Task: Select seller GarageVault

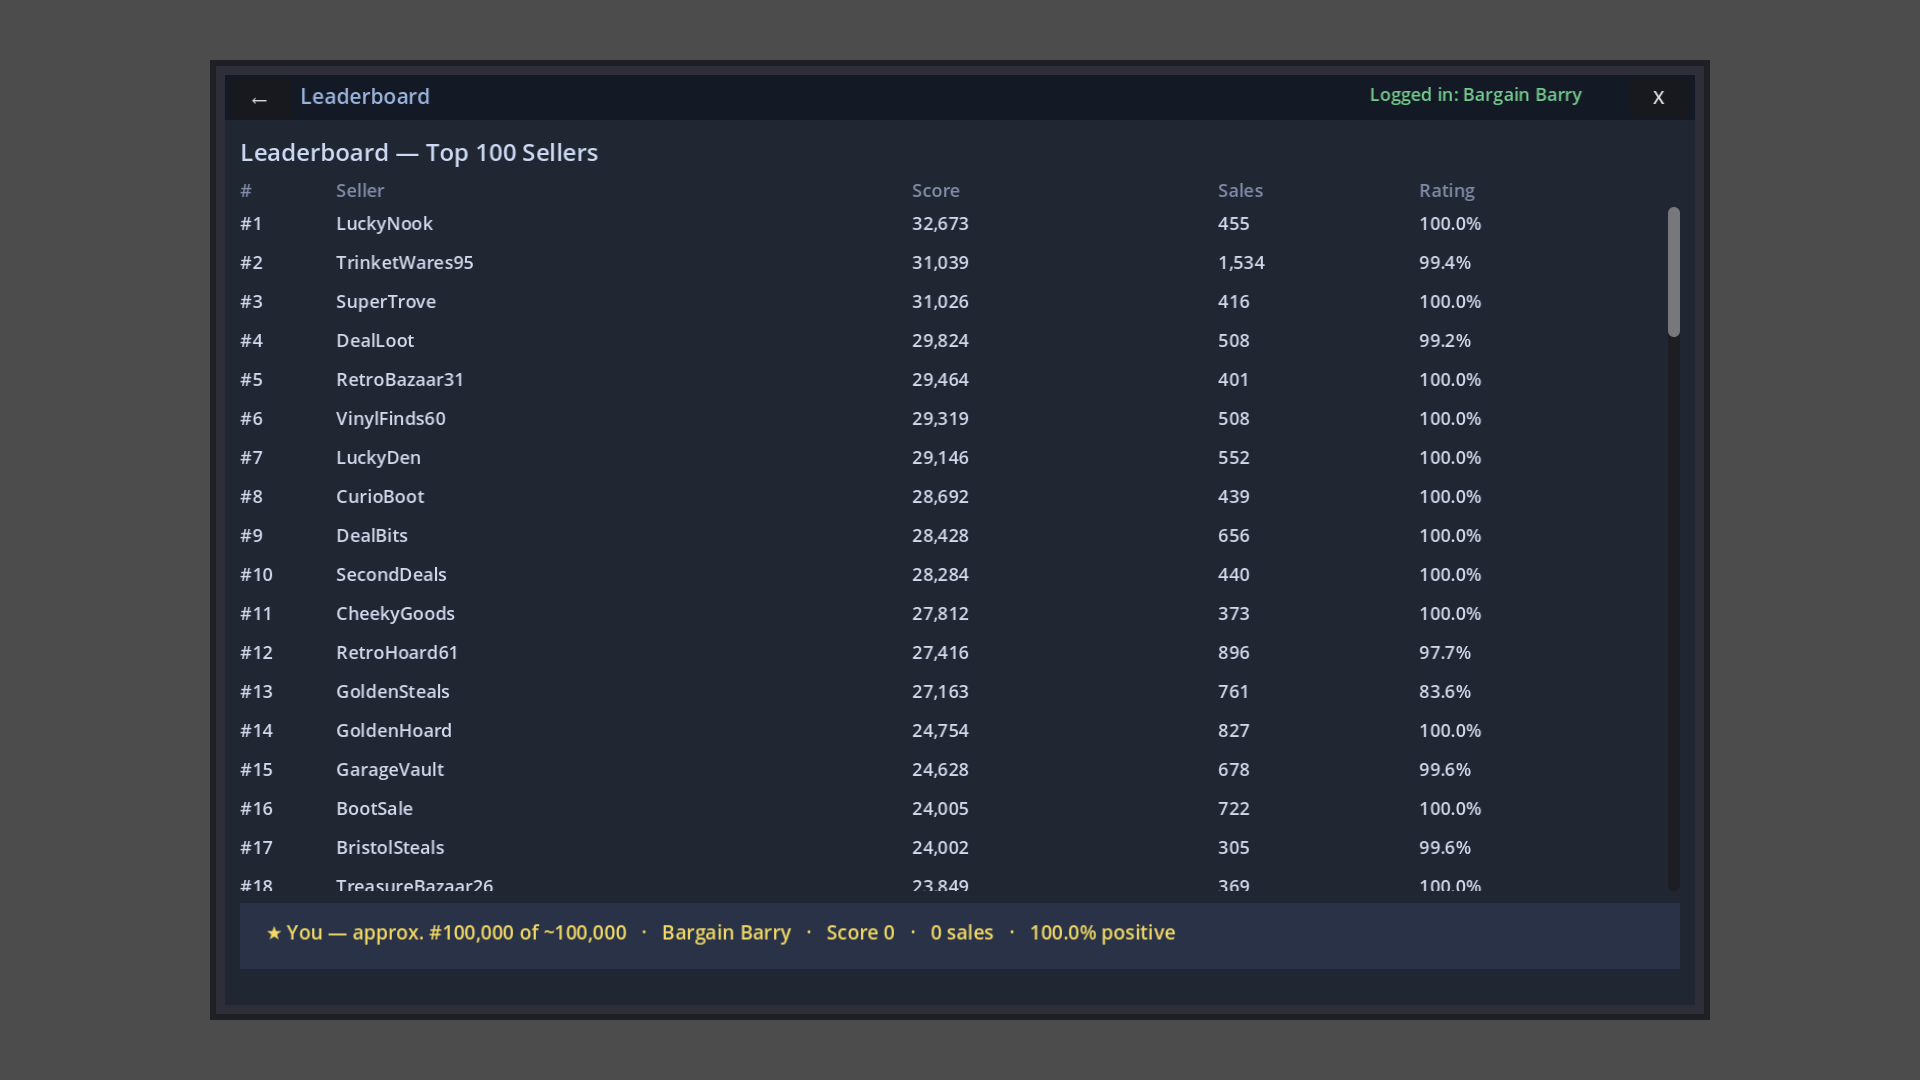Action: click(389, 770)
